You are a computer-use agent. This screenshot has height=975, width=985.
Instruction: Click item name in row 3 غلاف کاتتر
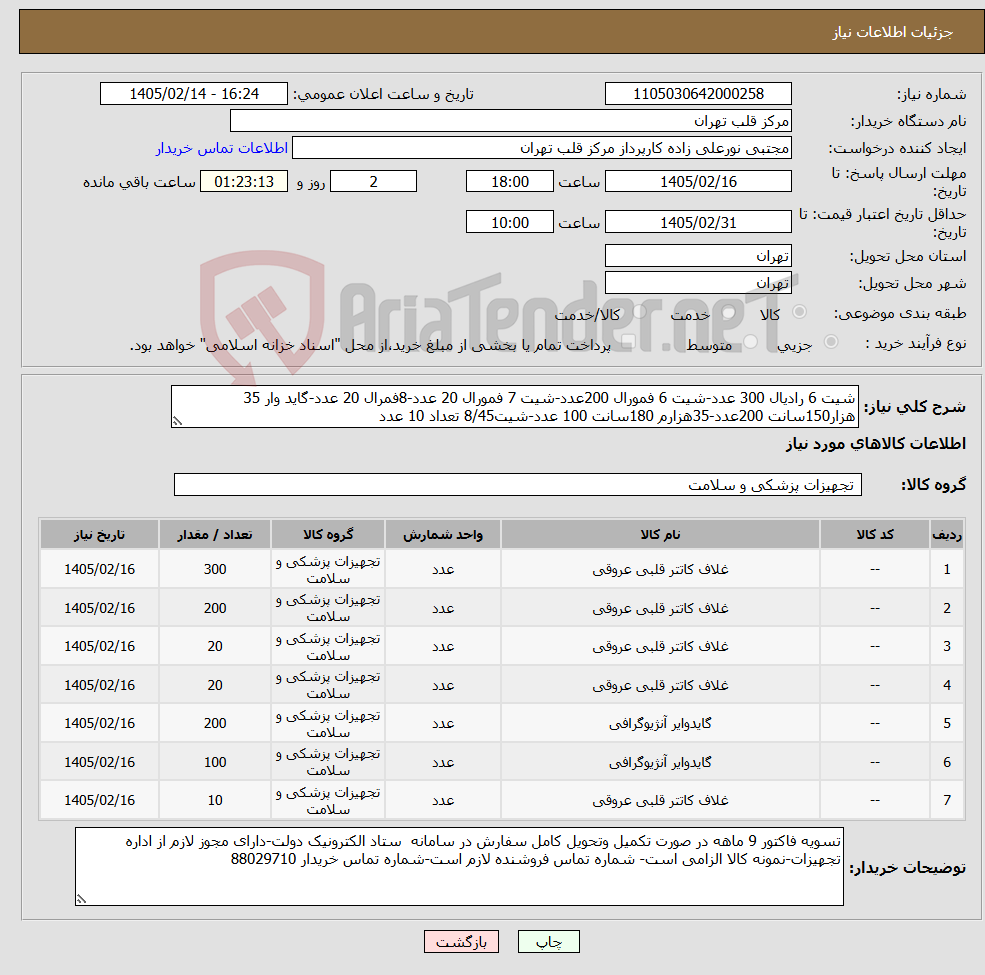click(660, 646)
